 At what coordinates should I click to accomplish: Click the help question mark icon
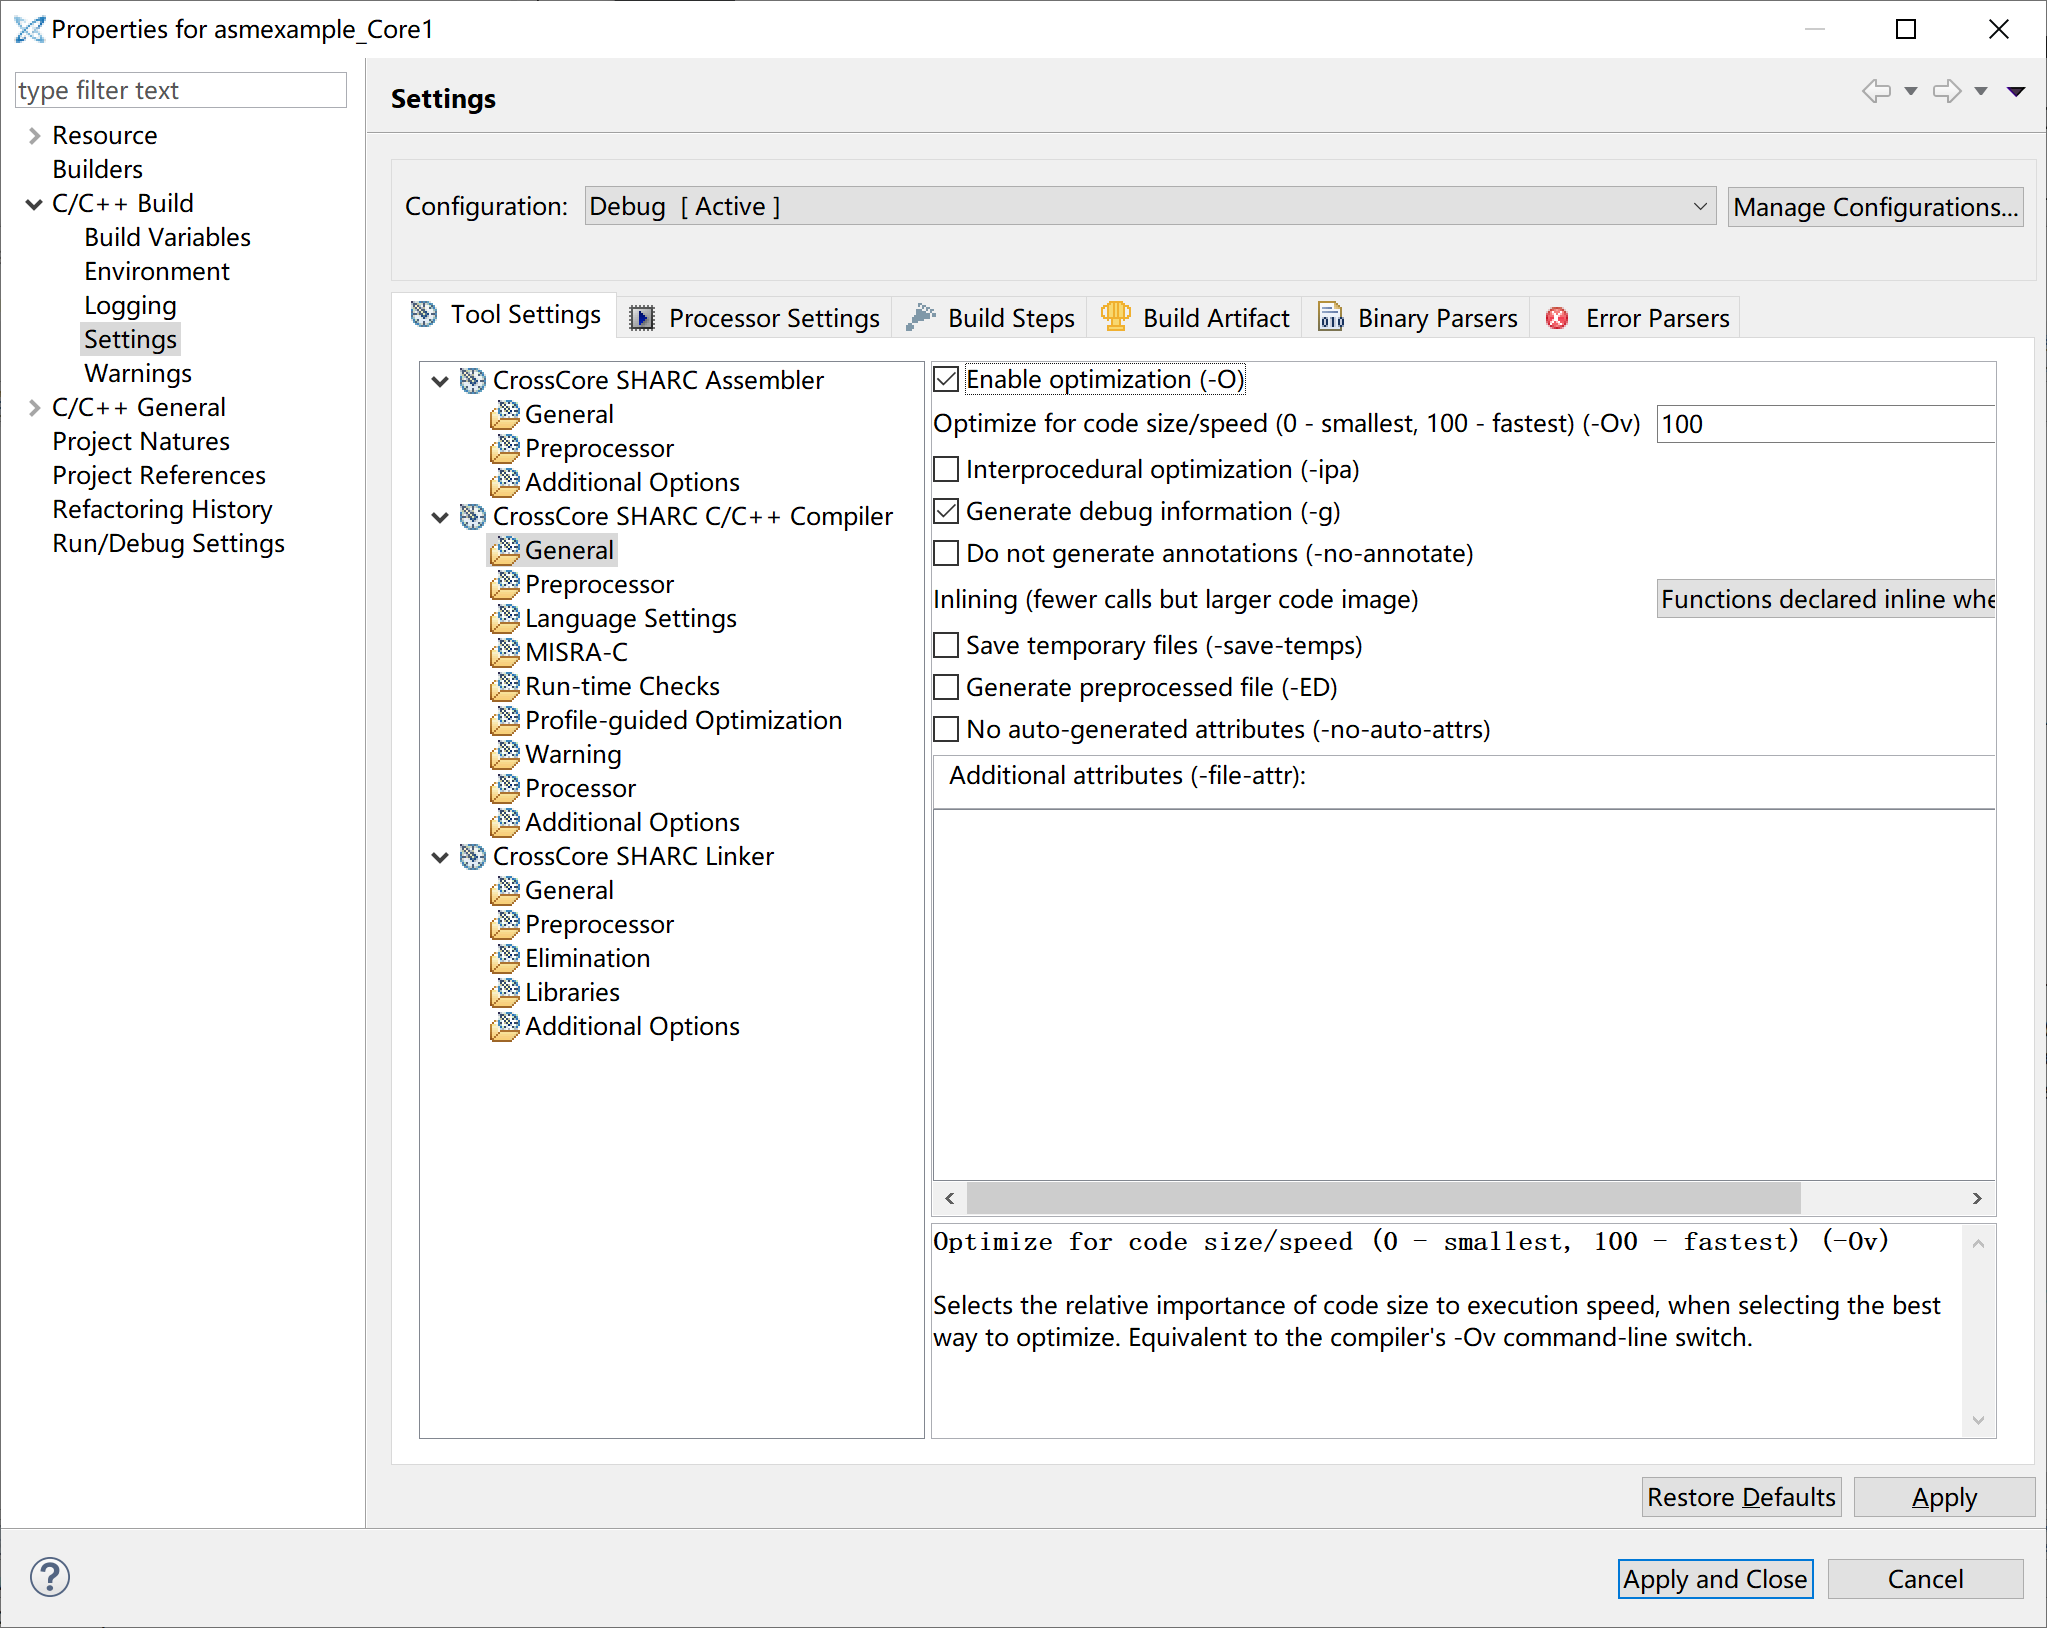[x=49, y=1577]
